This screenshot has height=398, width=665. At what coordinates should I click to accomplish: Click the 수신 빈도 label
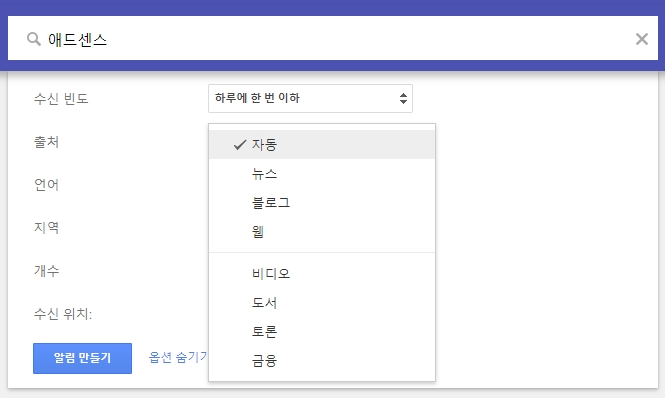(x=61, y=98)
